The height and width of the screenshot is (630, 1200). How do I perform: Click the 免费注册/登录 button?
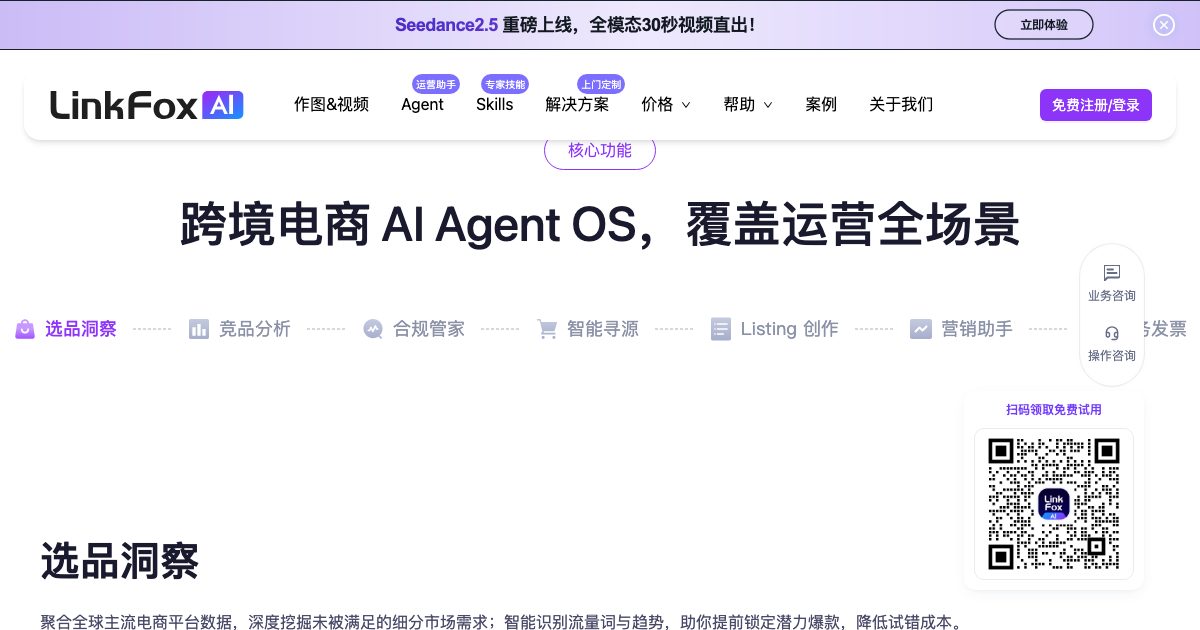(1096, 105)
